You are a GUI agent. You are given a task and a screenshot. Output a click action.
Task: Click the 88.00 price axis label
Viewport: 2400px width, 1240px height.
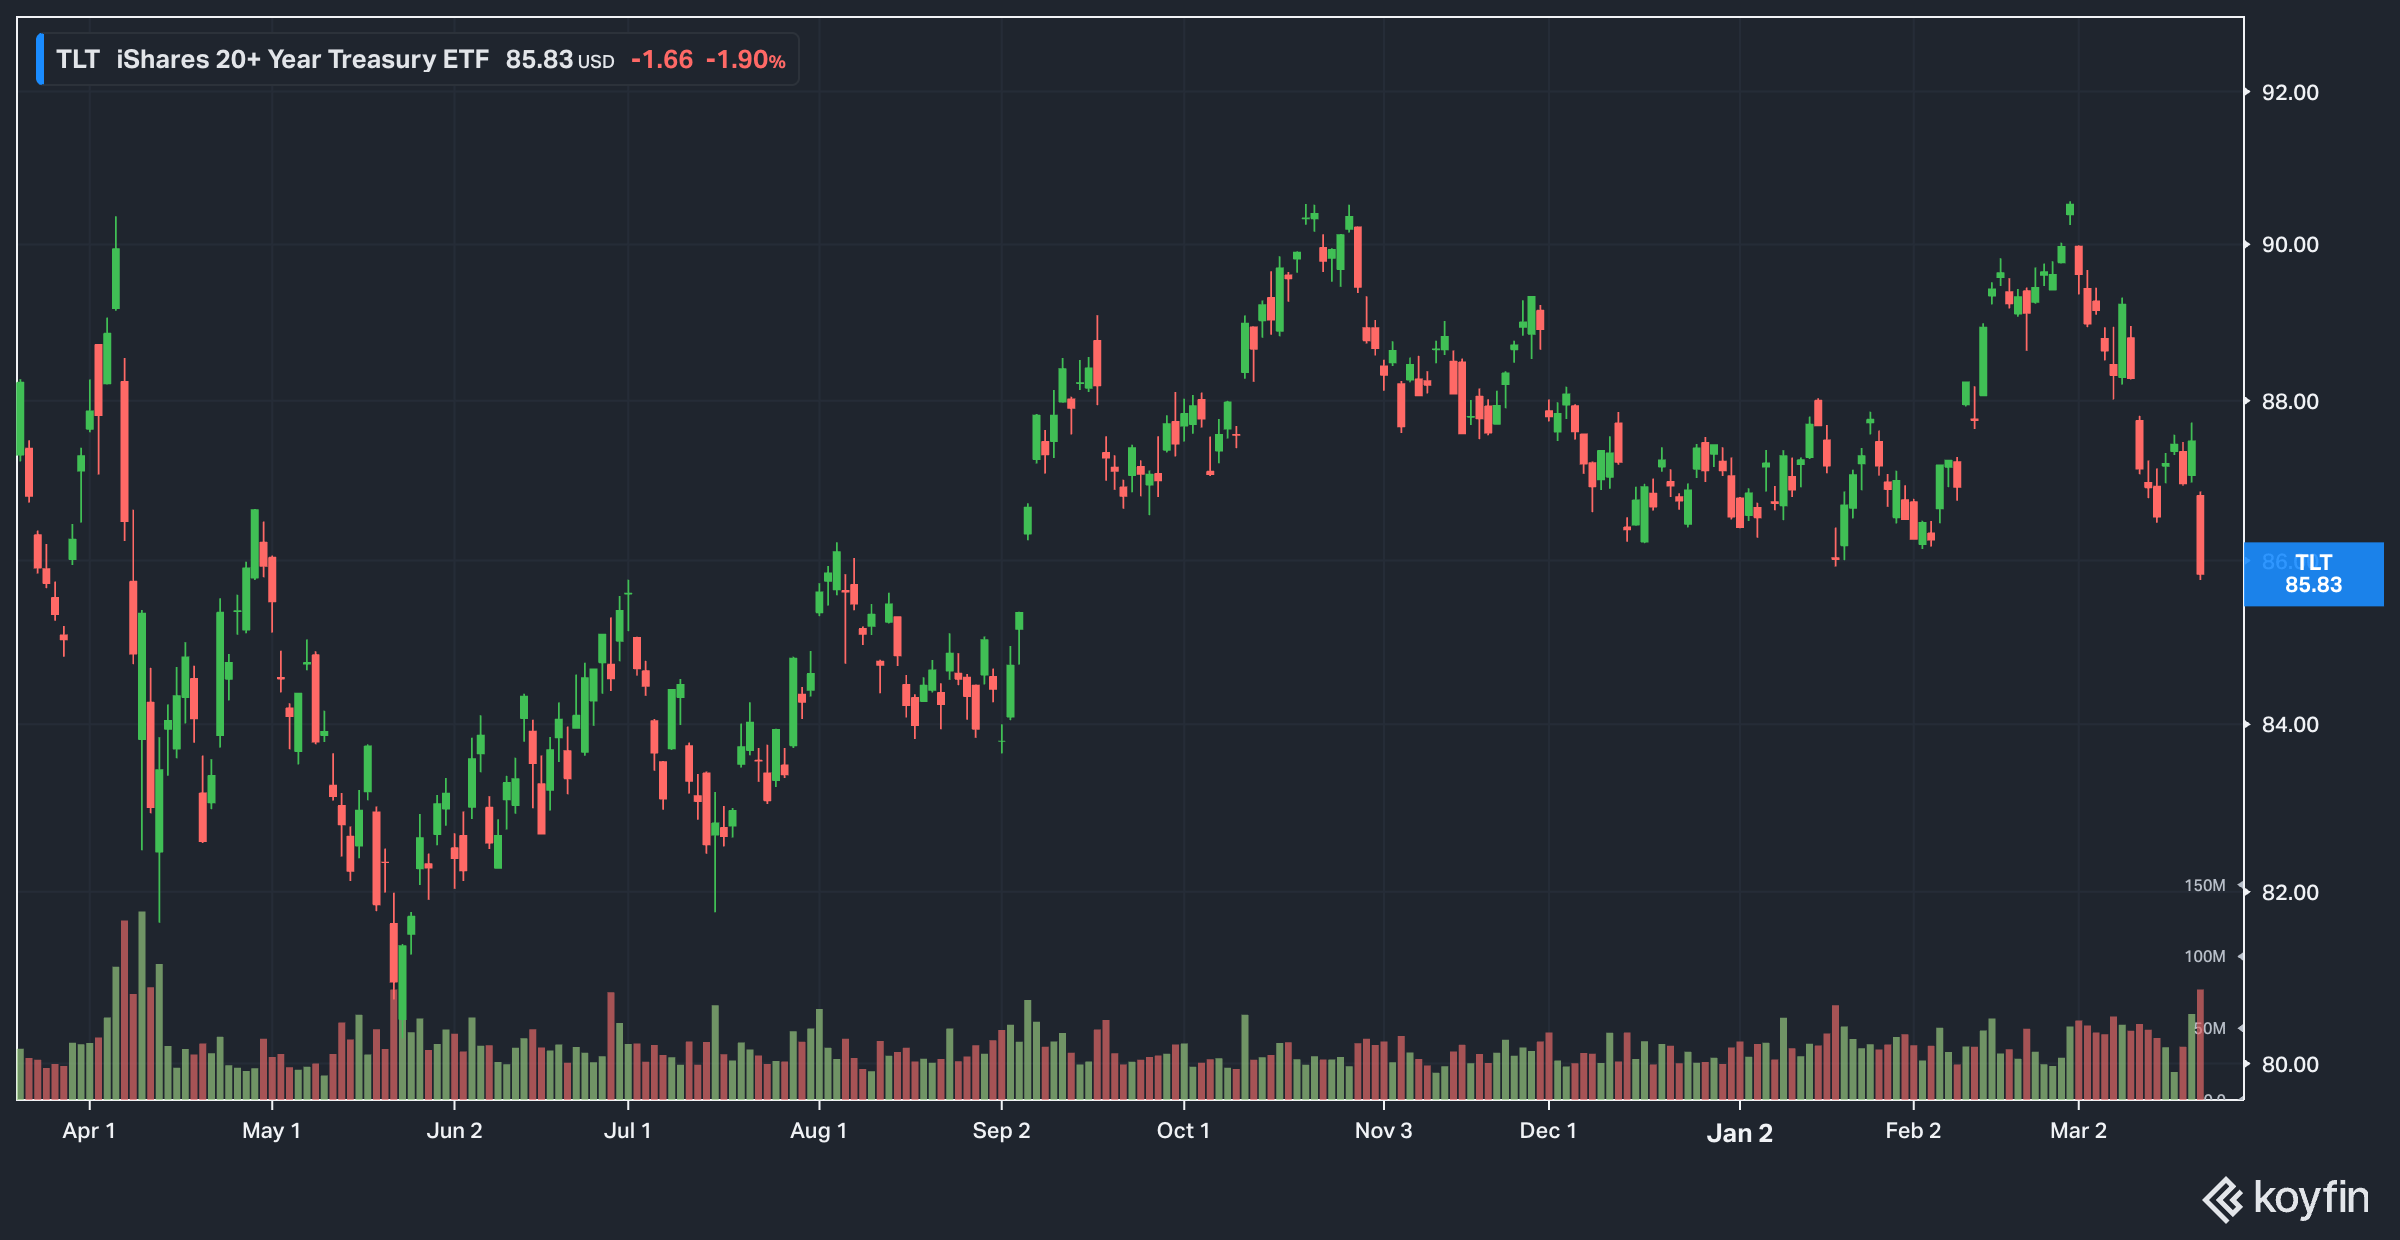2290,402
